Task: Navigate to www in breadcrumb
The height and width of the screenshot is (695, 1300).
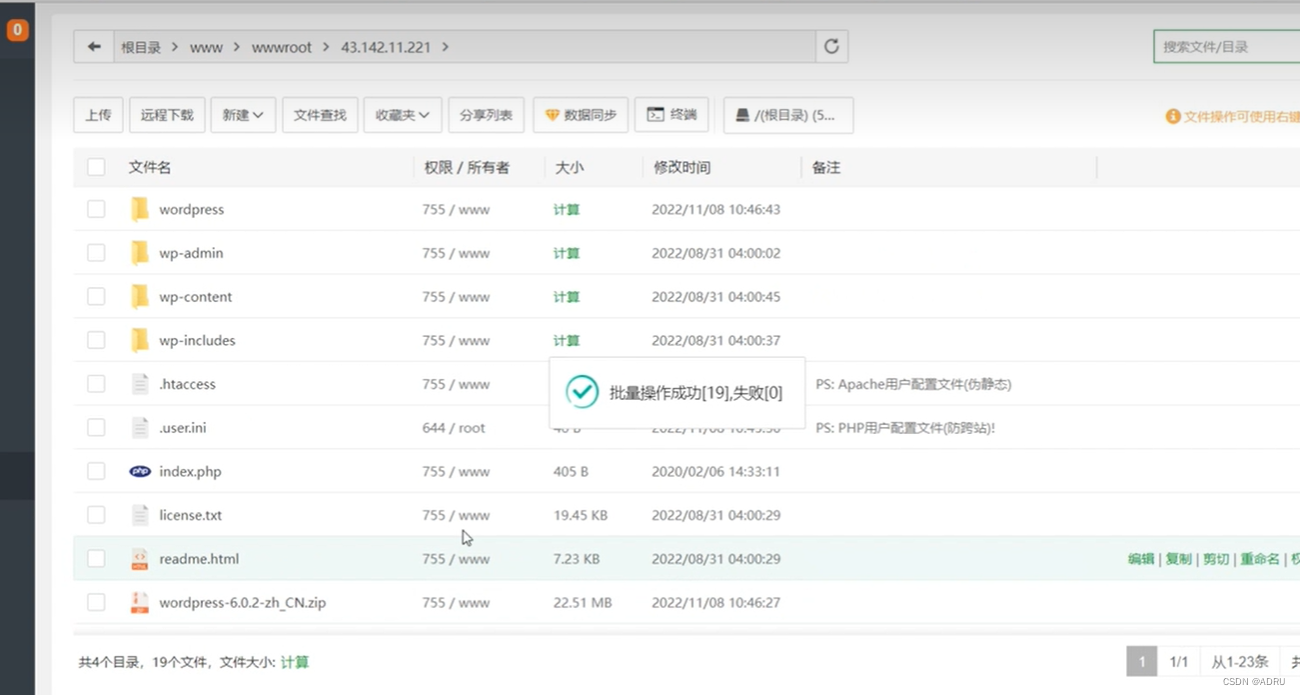Action: [x=206, y=47]
